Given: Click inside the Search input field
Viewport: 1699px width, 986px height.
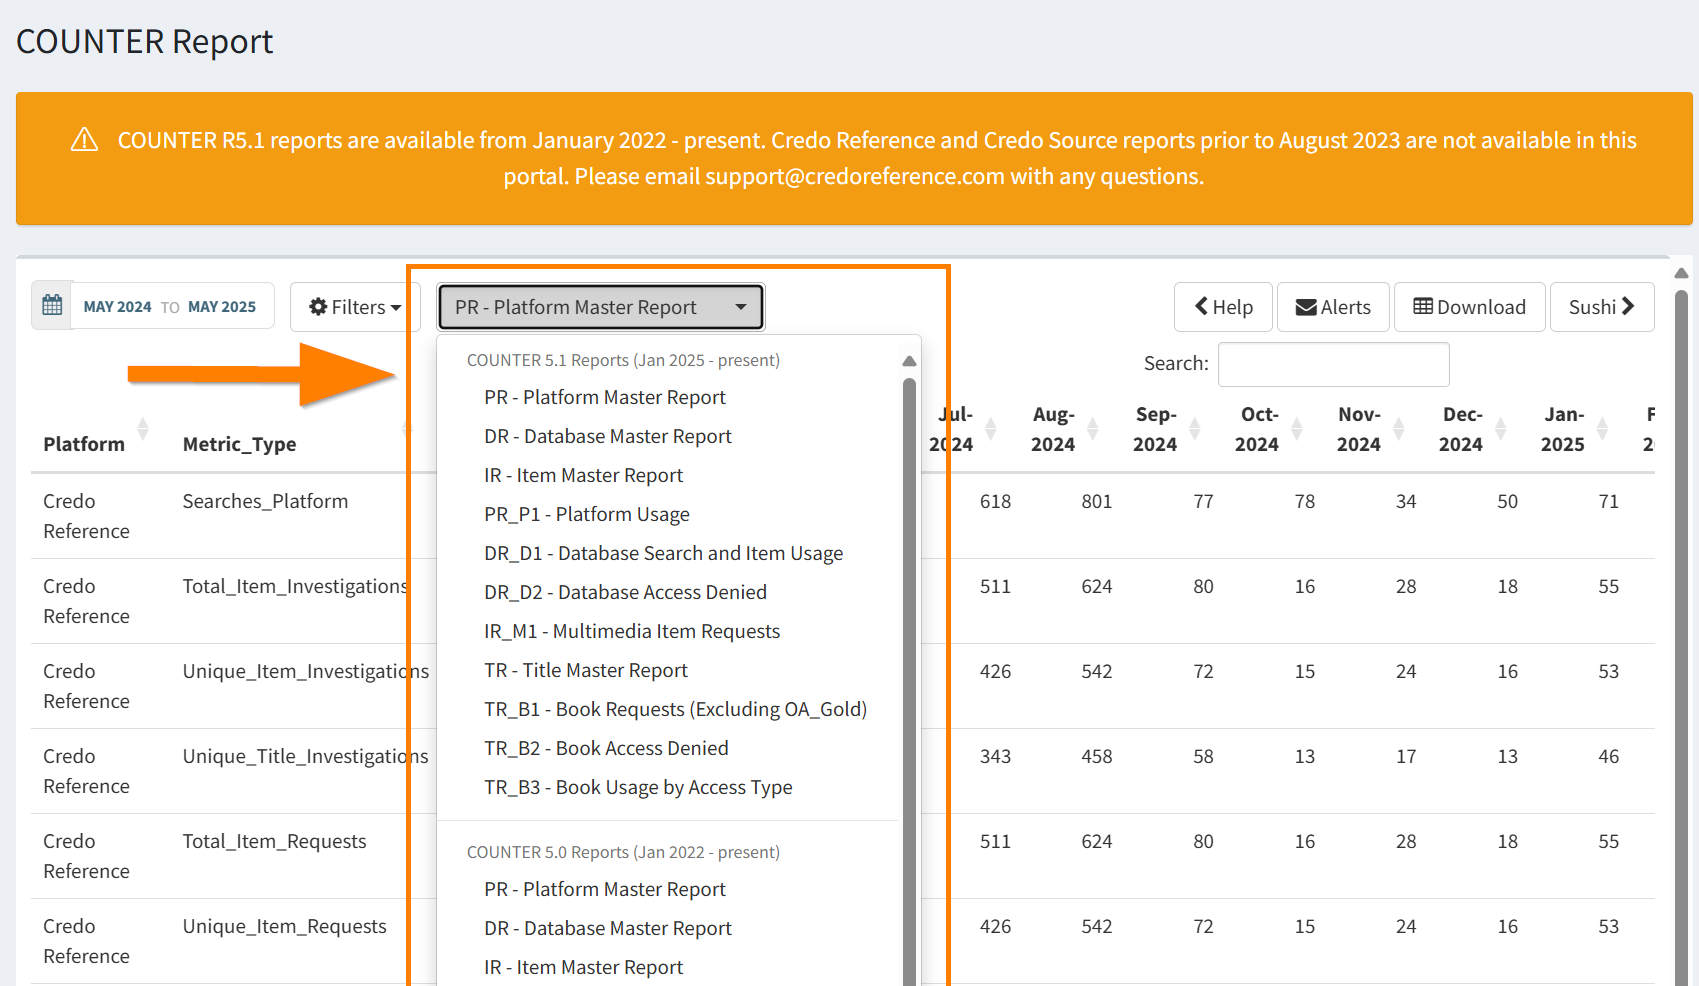Looking at the screenshot, I should click(x=1333, y=364).
